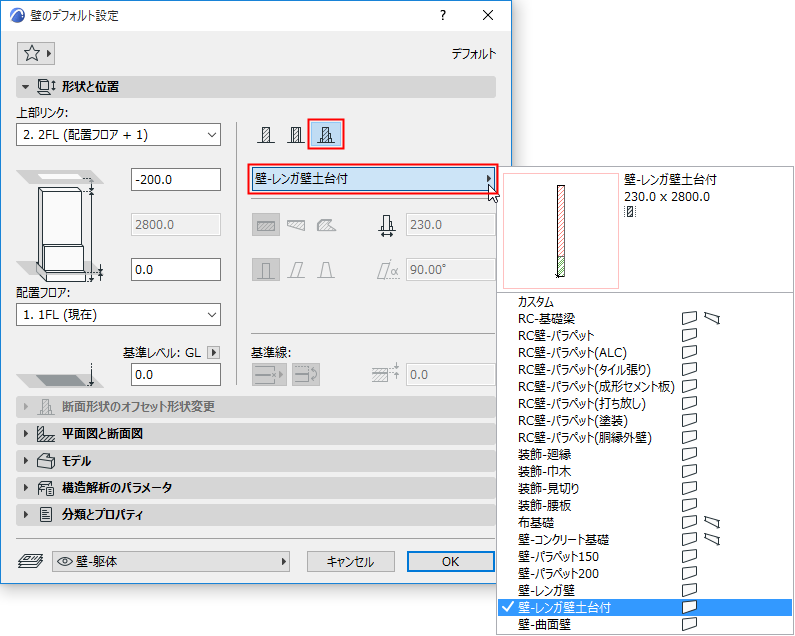Screen dimensions: 795x636
Task: Open the 壁-レンガ壁土台付 profile selector
Action: pyautogui.click(x=373, y=179)
